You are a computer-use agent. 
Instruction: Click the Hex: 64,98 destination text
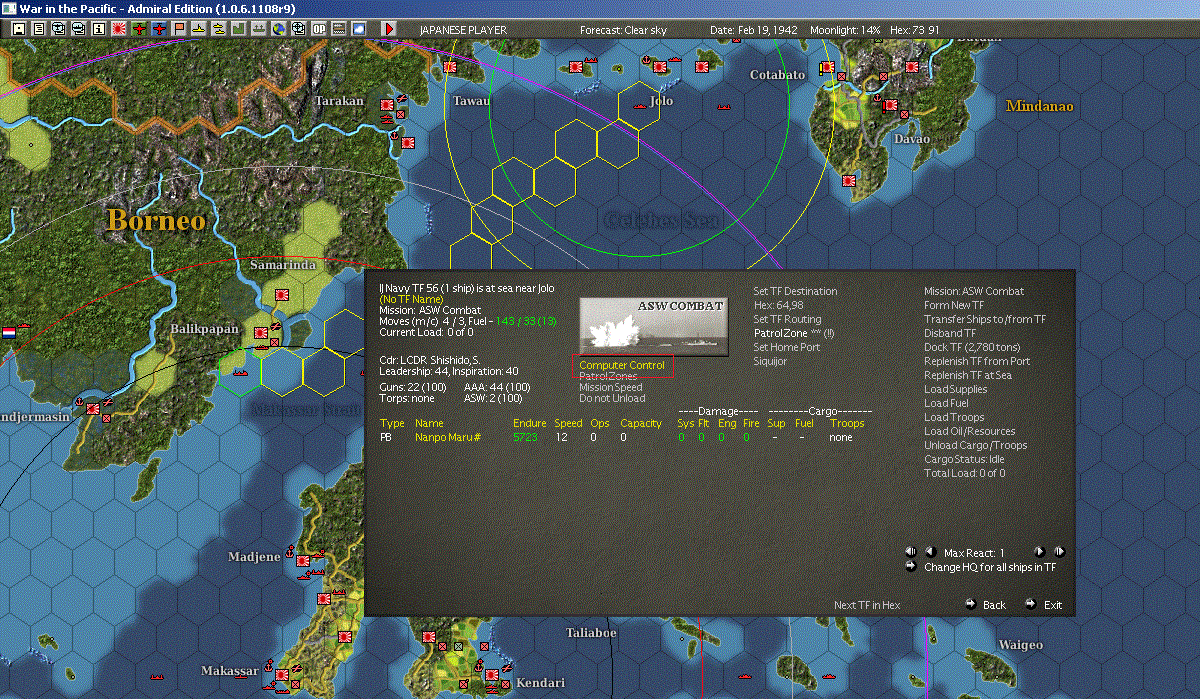pos(778,305)
